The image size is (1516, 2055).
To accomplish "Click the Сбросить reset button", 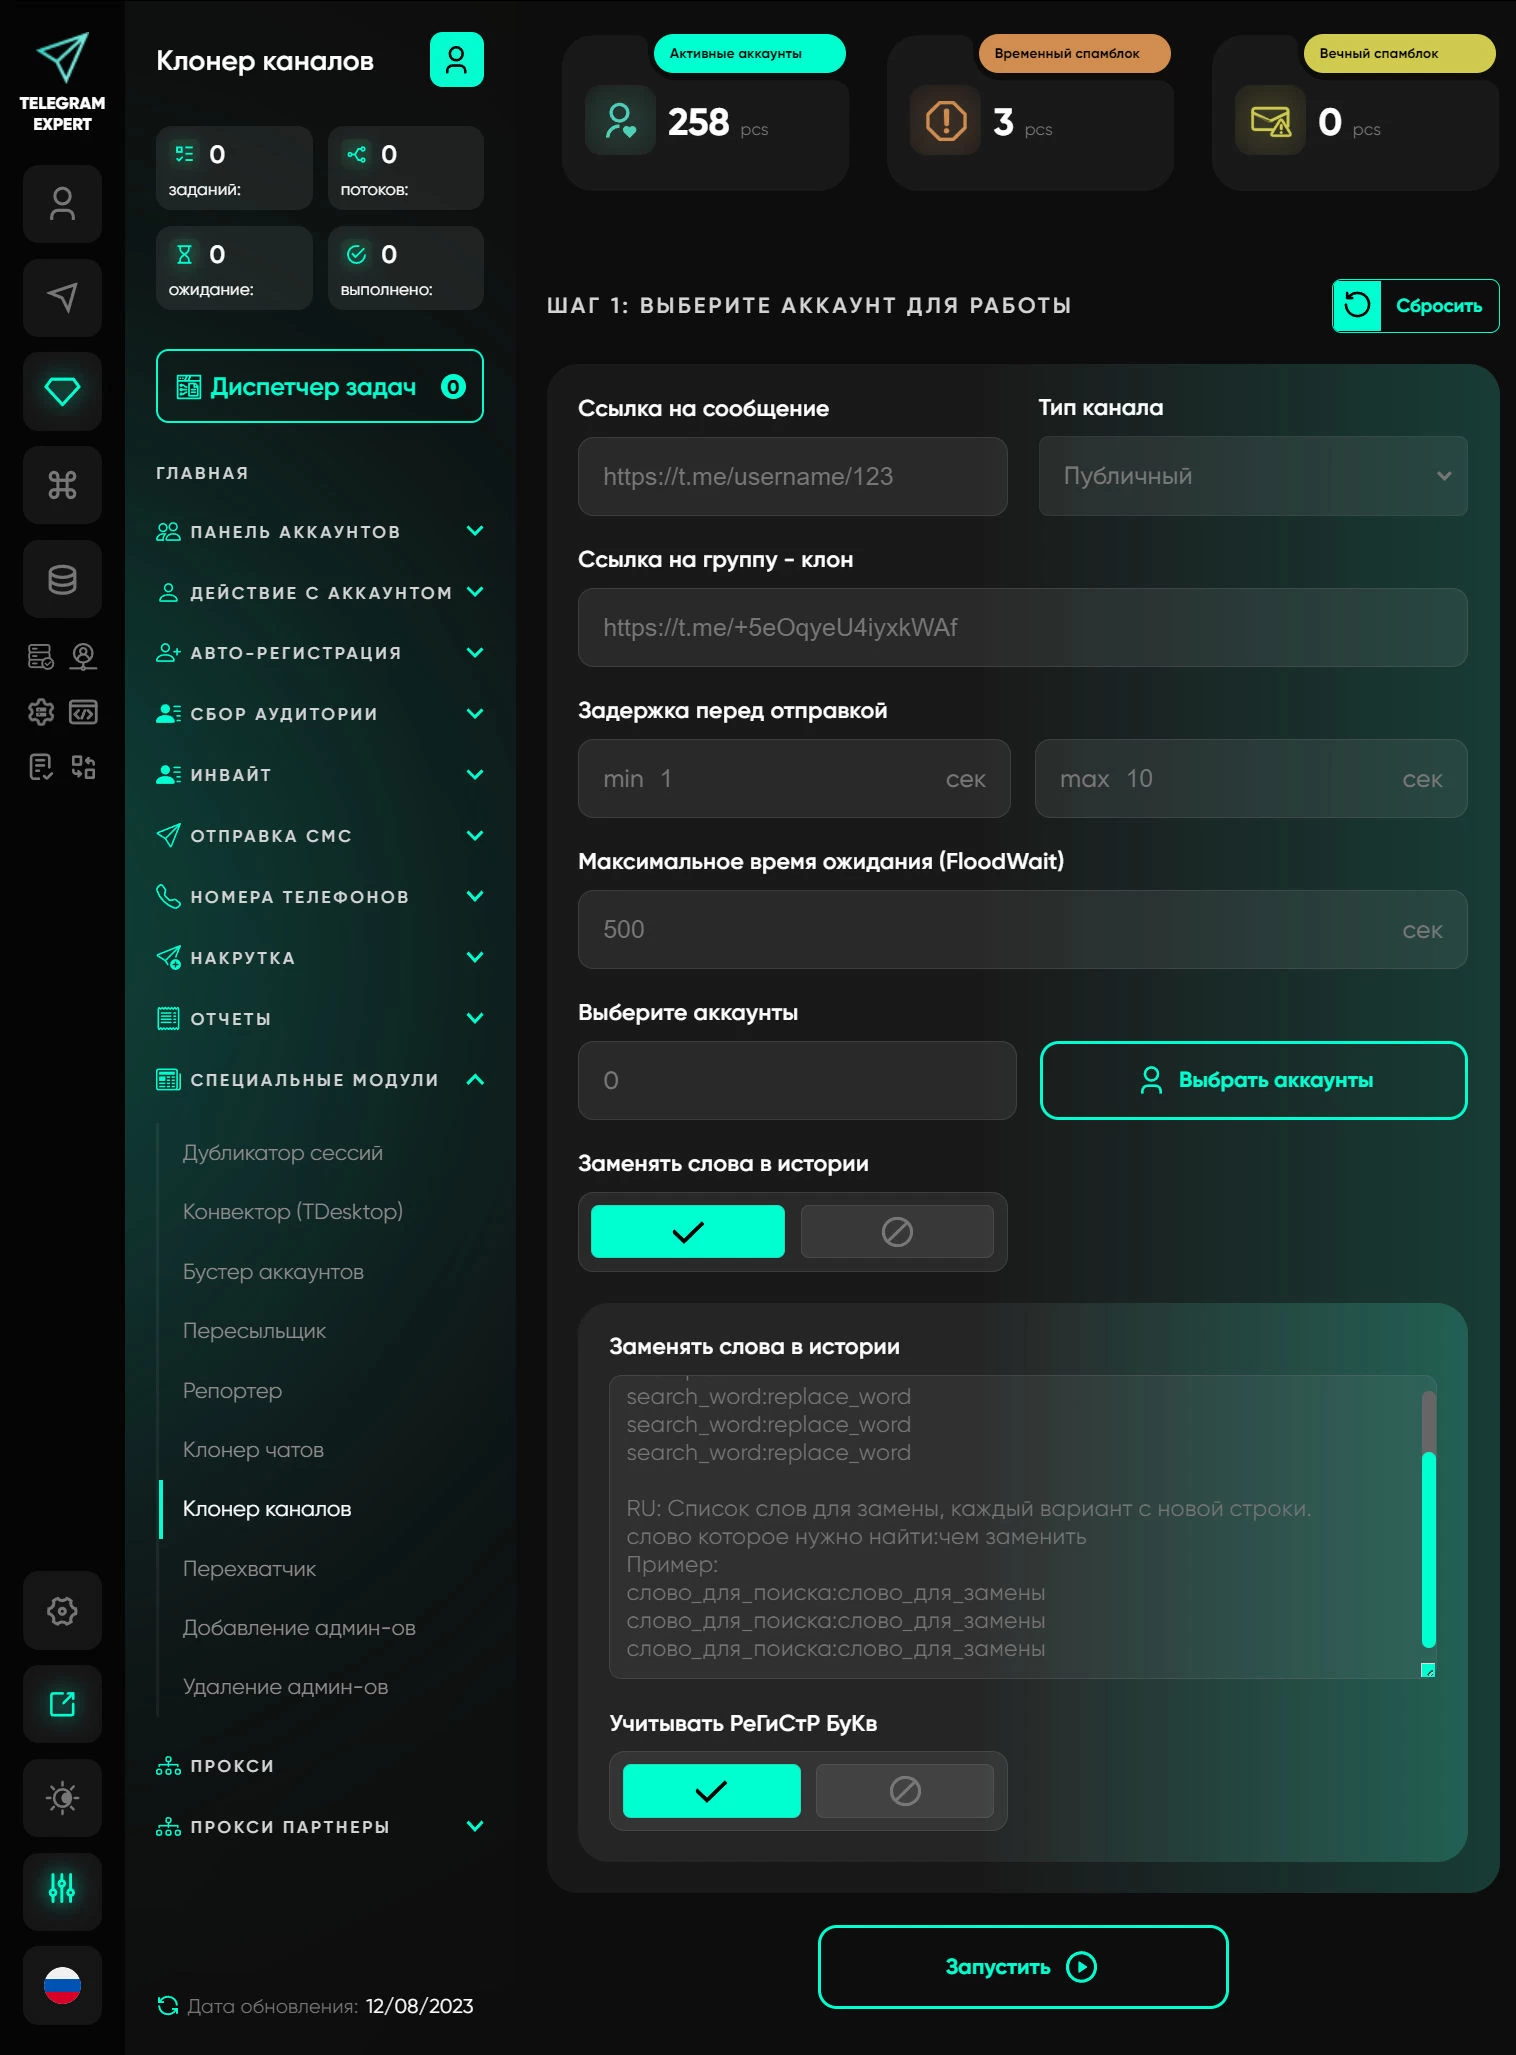I will click(x=1415, y=306).
